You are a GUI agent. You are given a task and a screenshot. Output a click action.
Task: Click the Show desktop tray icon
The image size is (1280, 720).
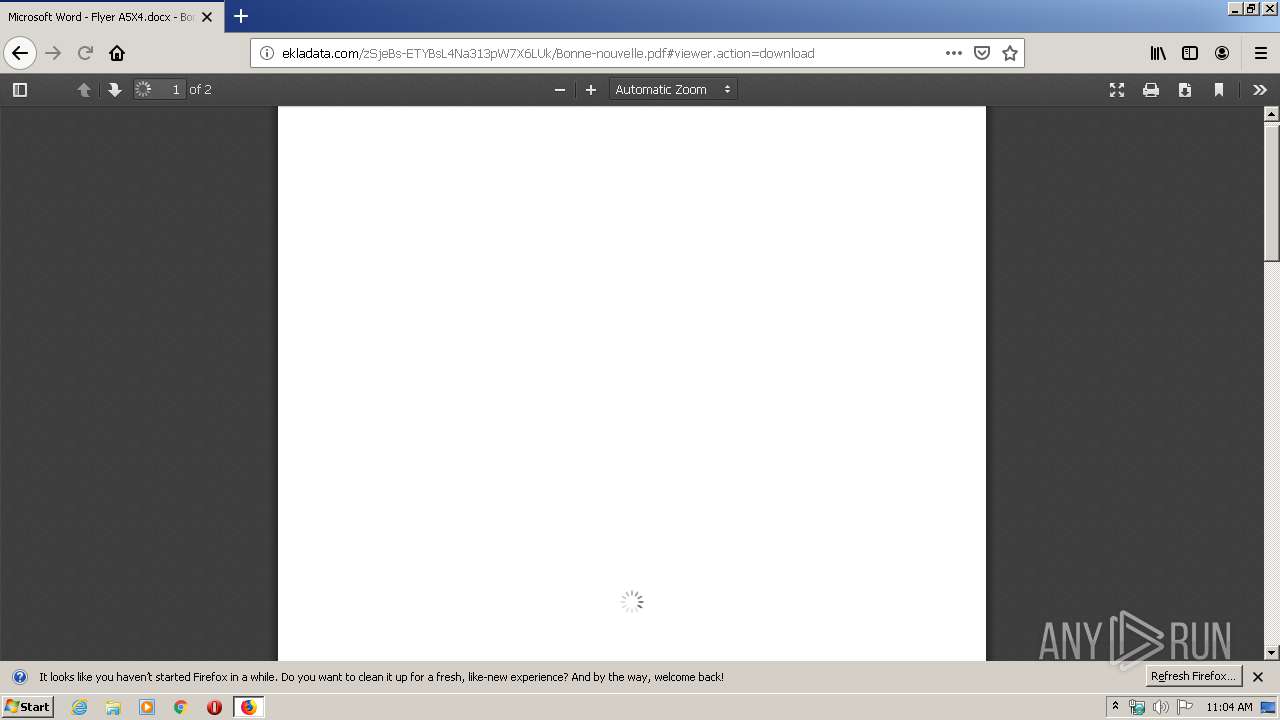coord(1269,707)
